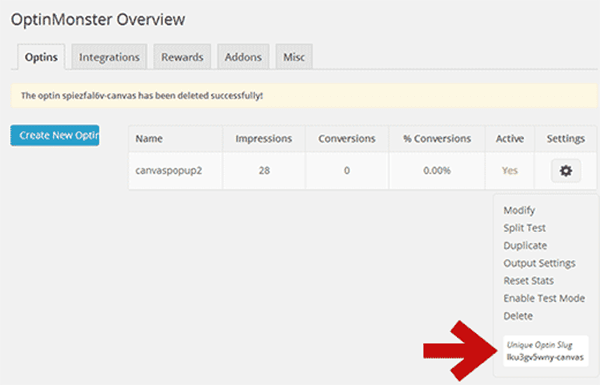
Task: Click the 0.00% conversion rate cell
Action: click(x=437, y=170)
